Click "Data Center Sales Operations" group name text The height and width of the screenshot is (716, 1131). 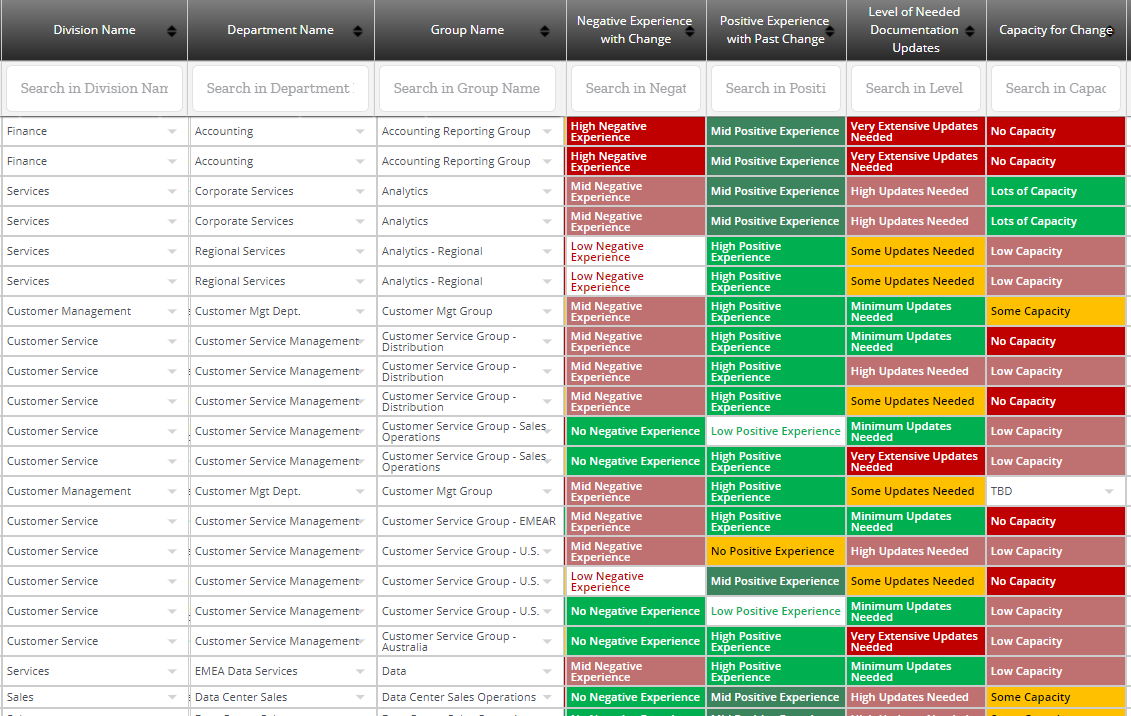(459, 697)
